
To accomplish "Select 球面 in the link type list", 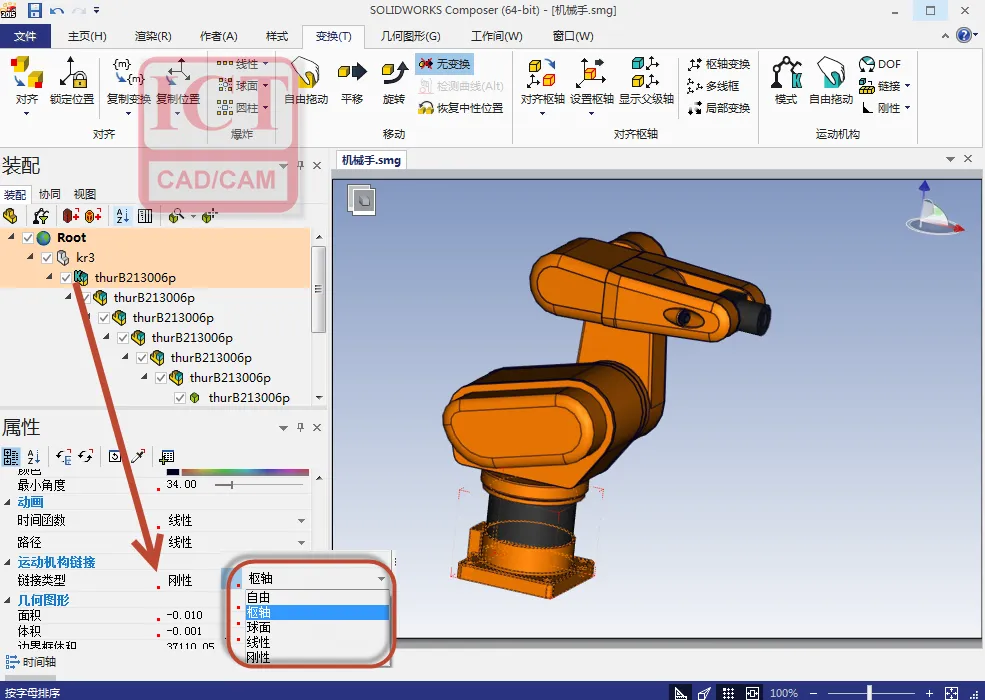I will (258, 627).
